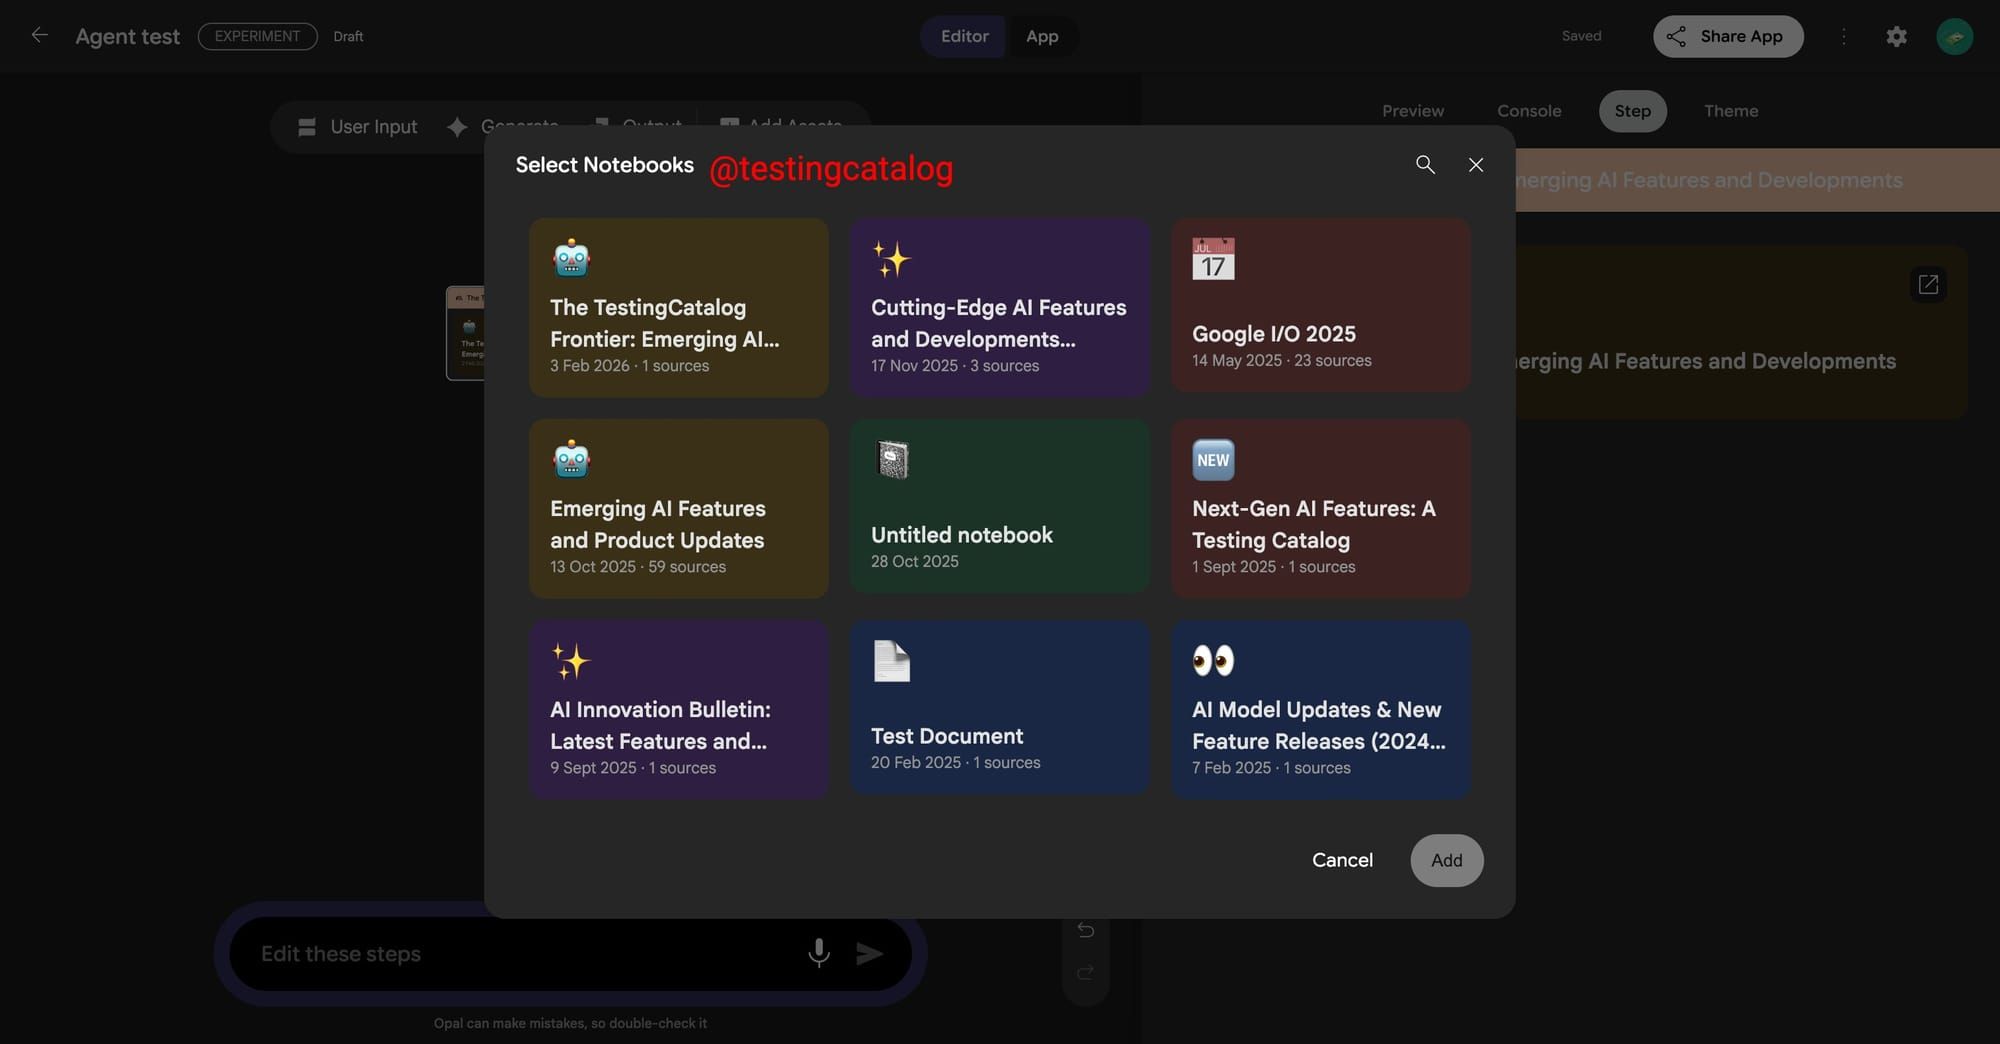Go back using the arrow beside Agent test
The width and height of the screenshot is (2000, 1044).
pos(39,35)
